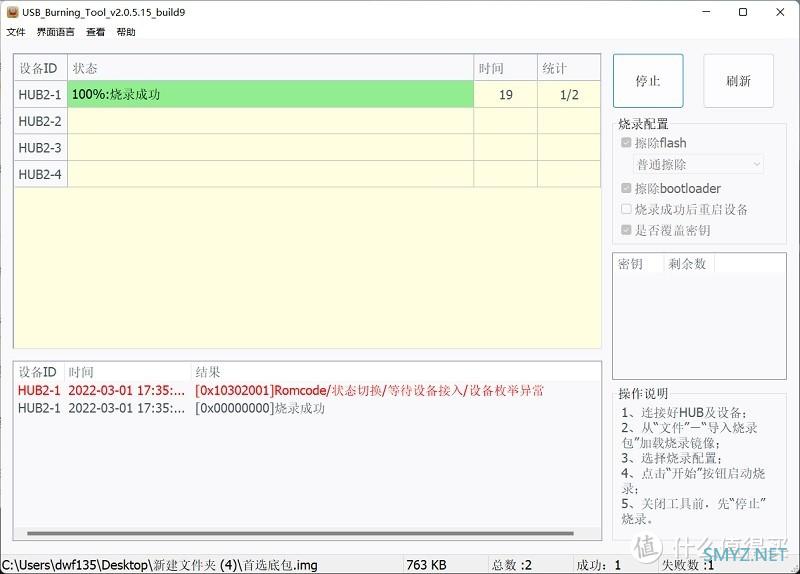Screen dimensions: 800x574
Task: Select the Romcode error log entry
Action: (x=307, y=390)
